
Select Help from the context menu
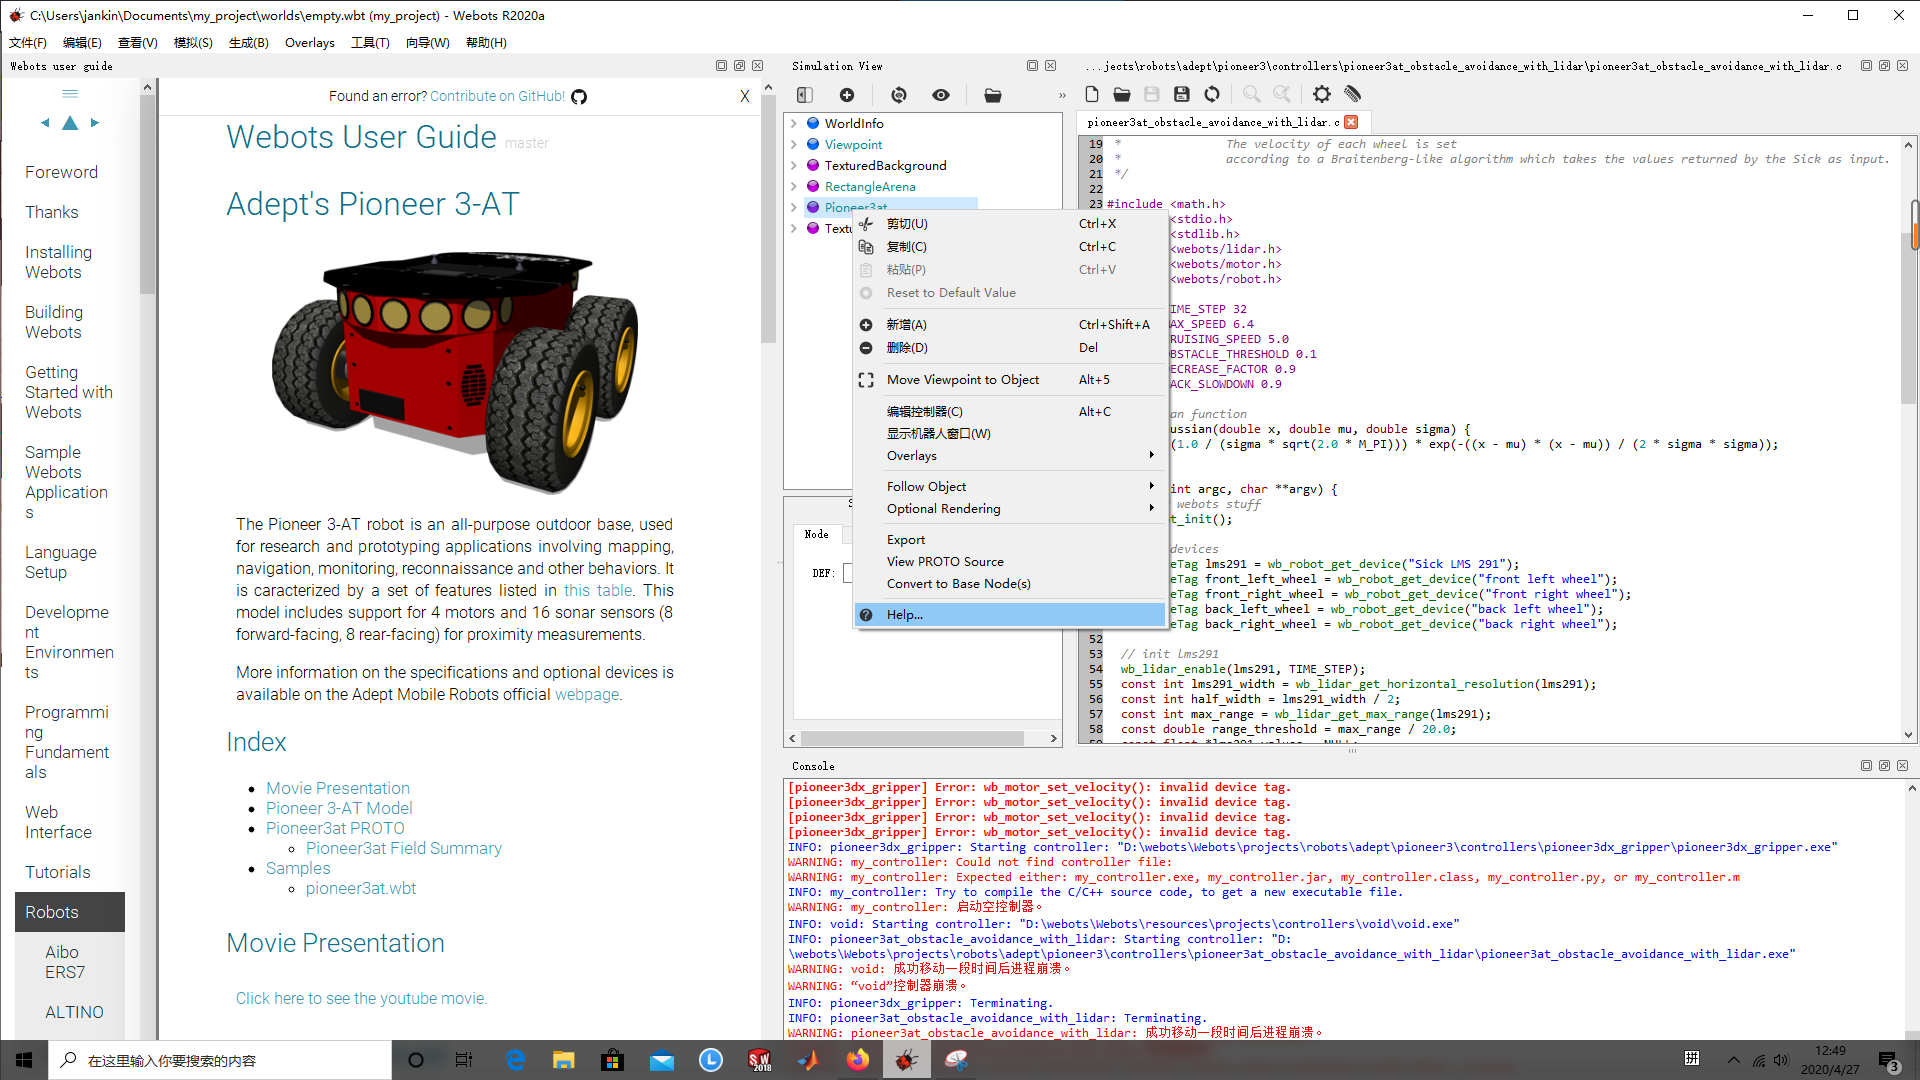coord(903,614)
